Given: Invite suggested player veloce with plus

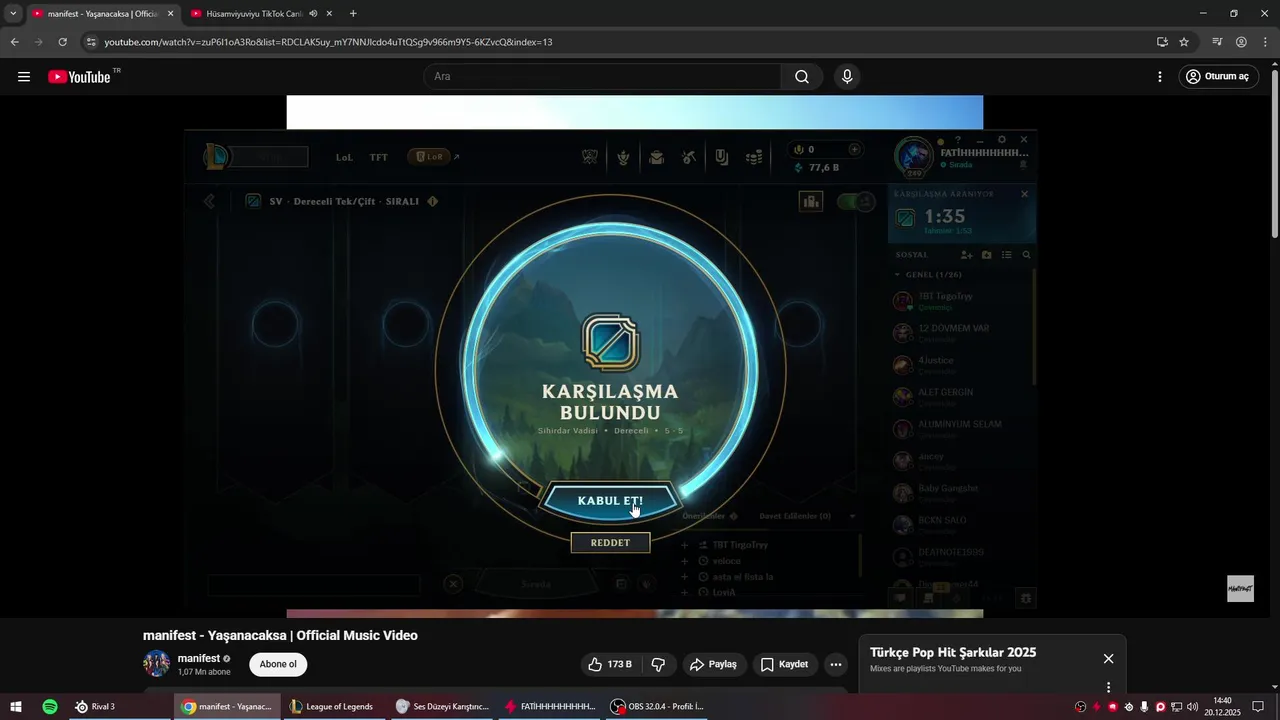Looking at the screenshot, I should 685,561.
